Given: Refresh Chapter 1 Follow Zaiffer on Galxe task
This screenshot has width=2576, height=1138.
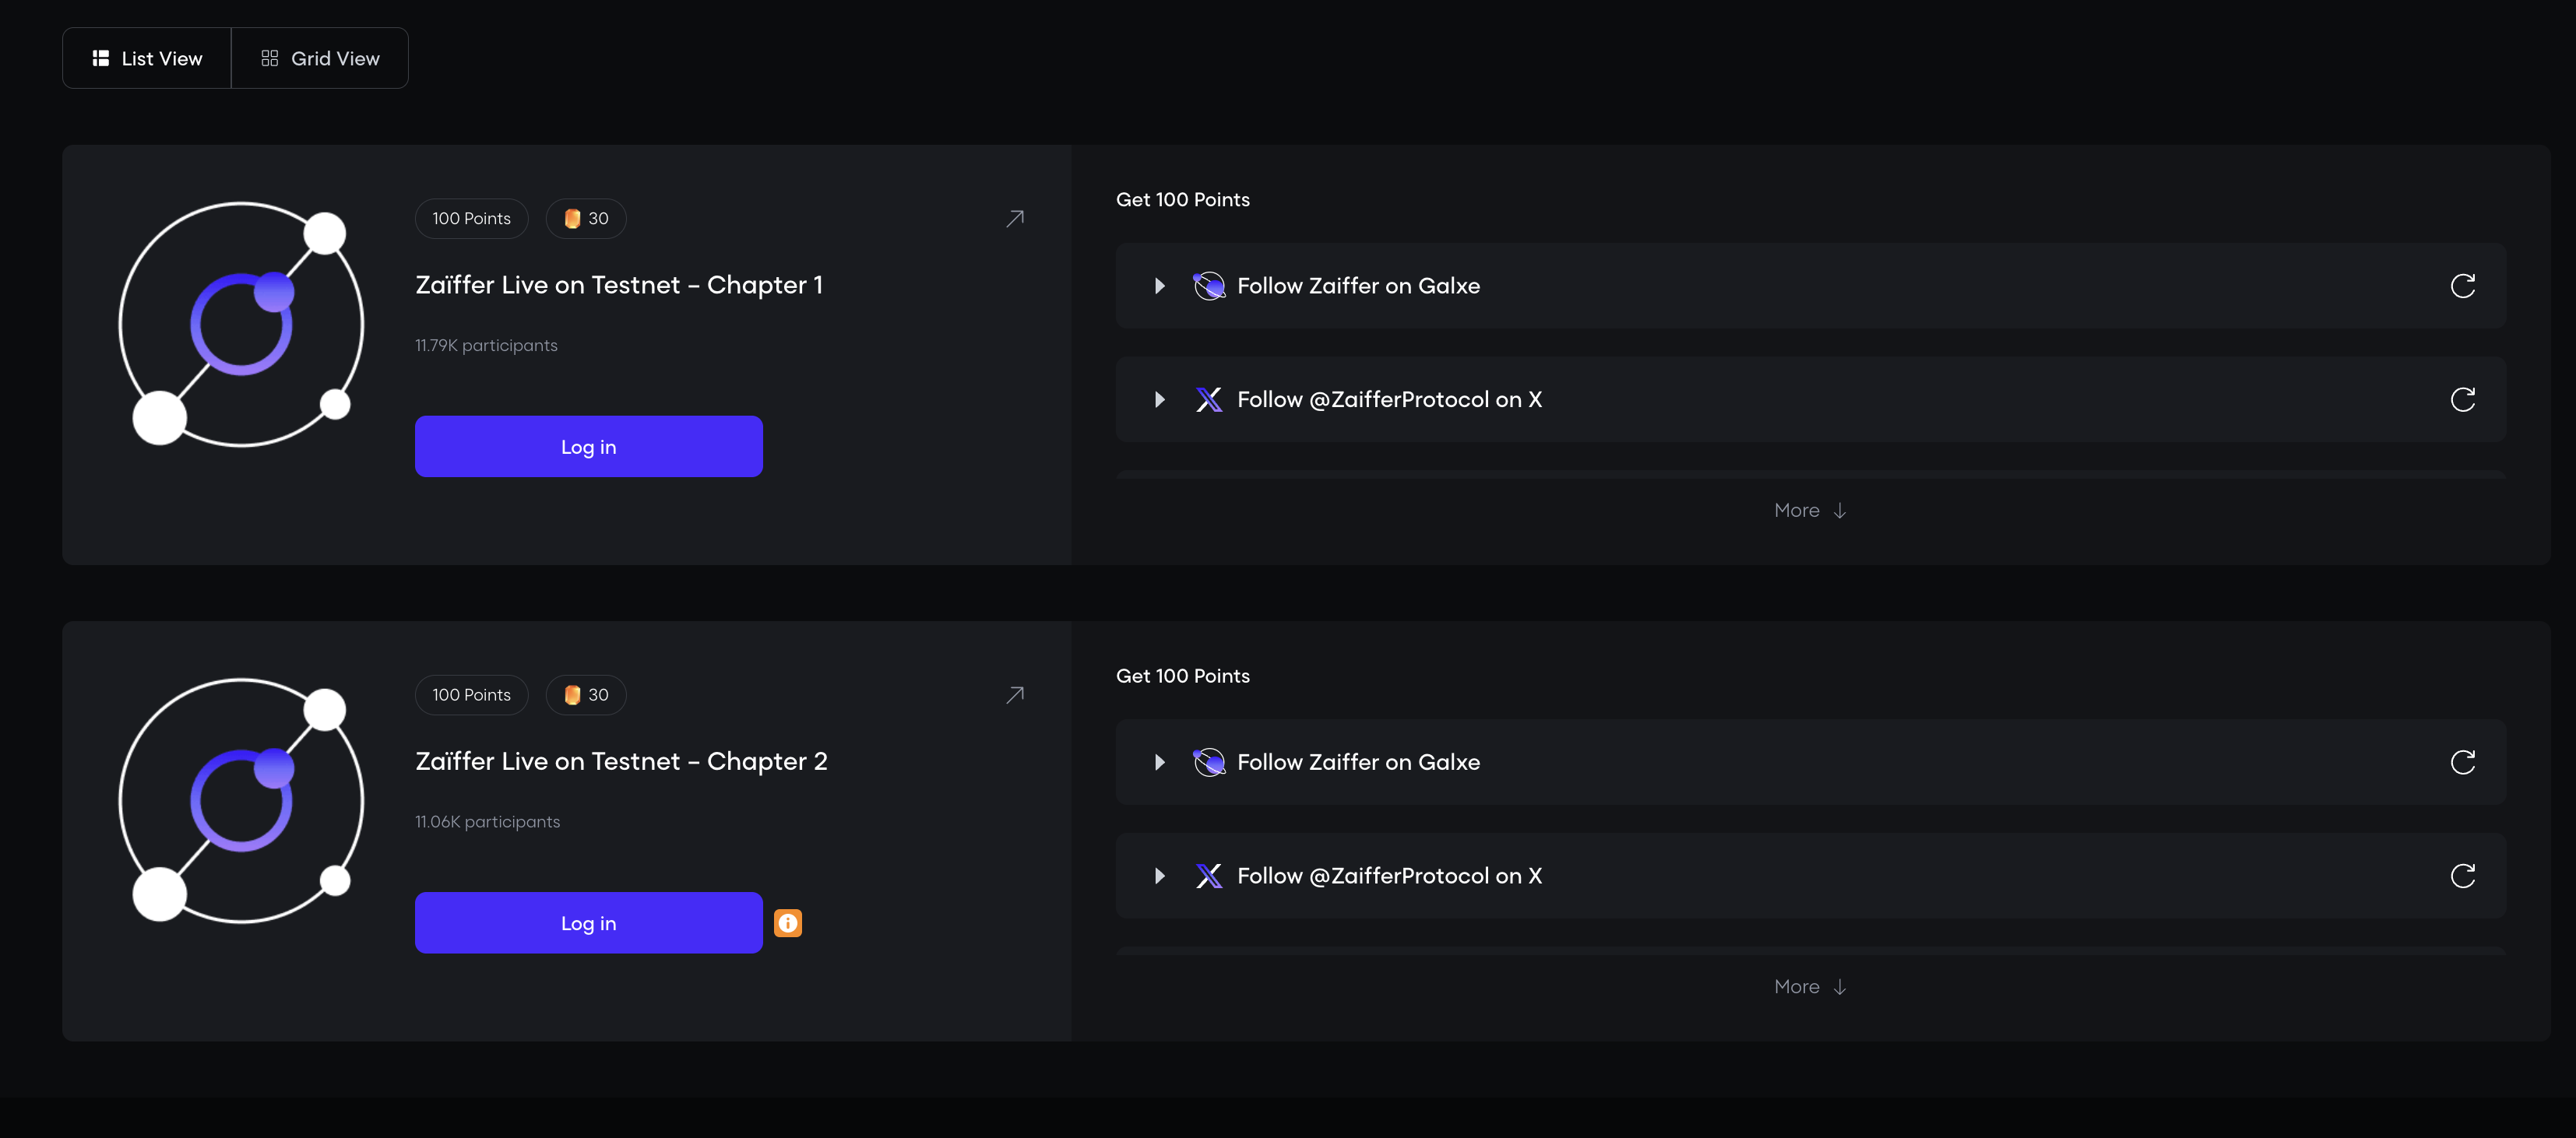Looking at the screenshot, I should pyautogui.click(x=2462, y=286).
